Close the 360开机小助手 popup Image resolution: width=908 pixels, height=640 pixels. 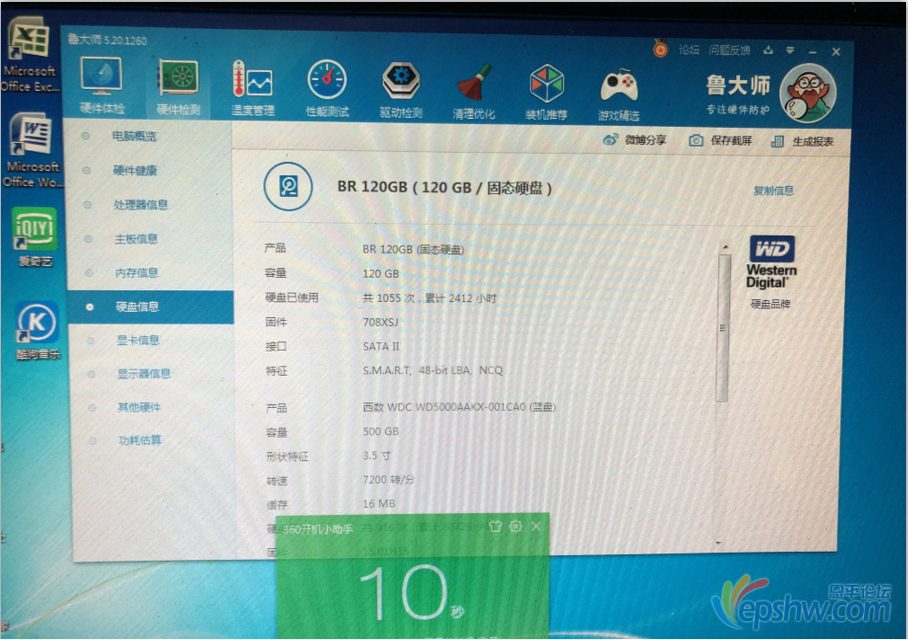click(x=536, y=526)
